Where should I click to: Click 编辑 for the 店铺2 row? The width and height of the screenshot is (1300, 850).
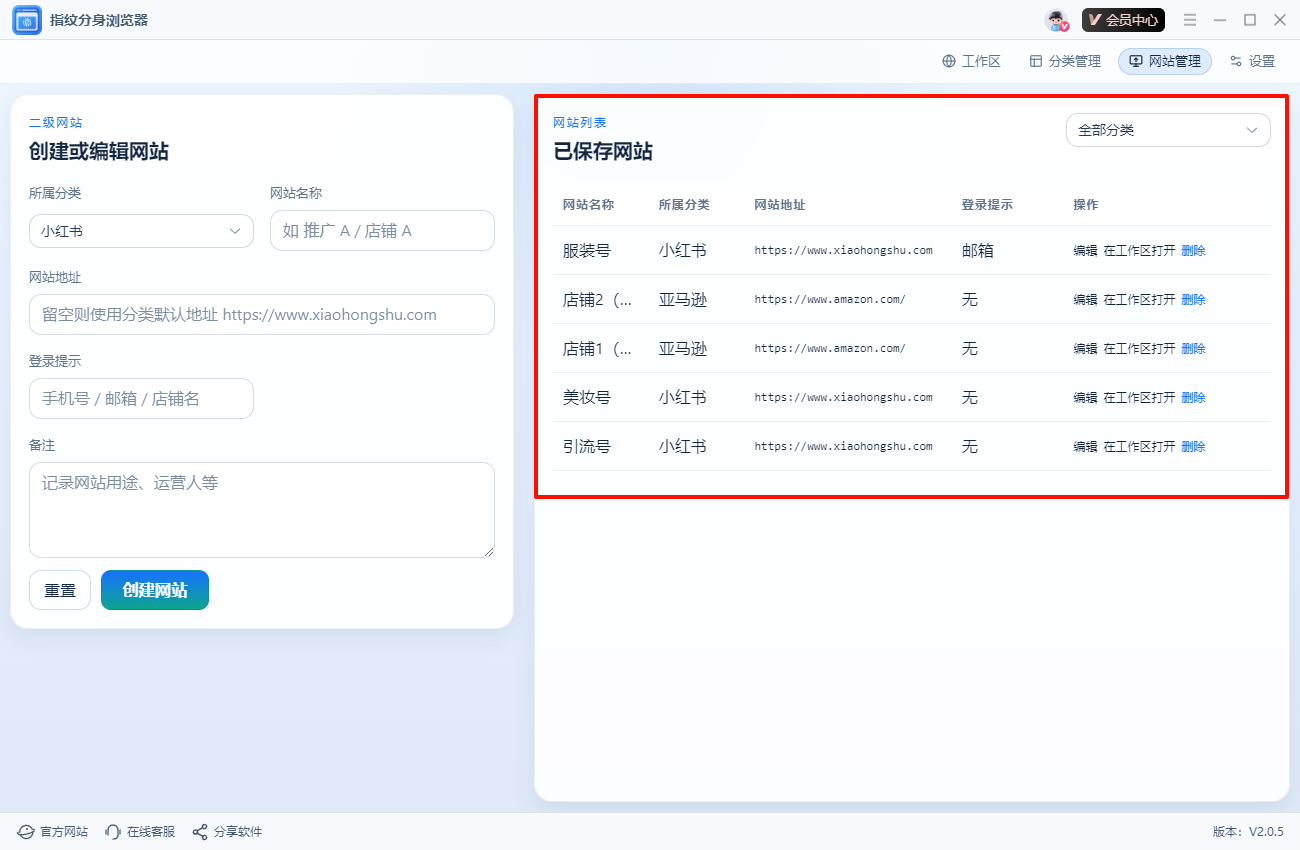[1085, 300]
